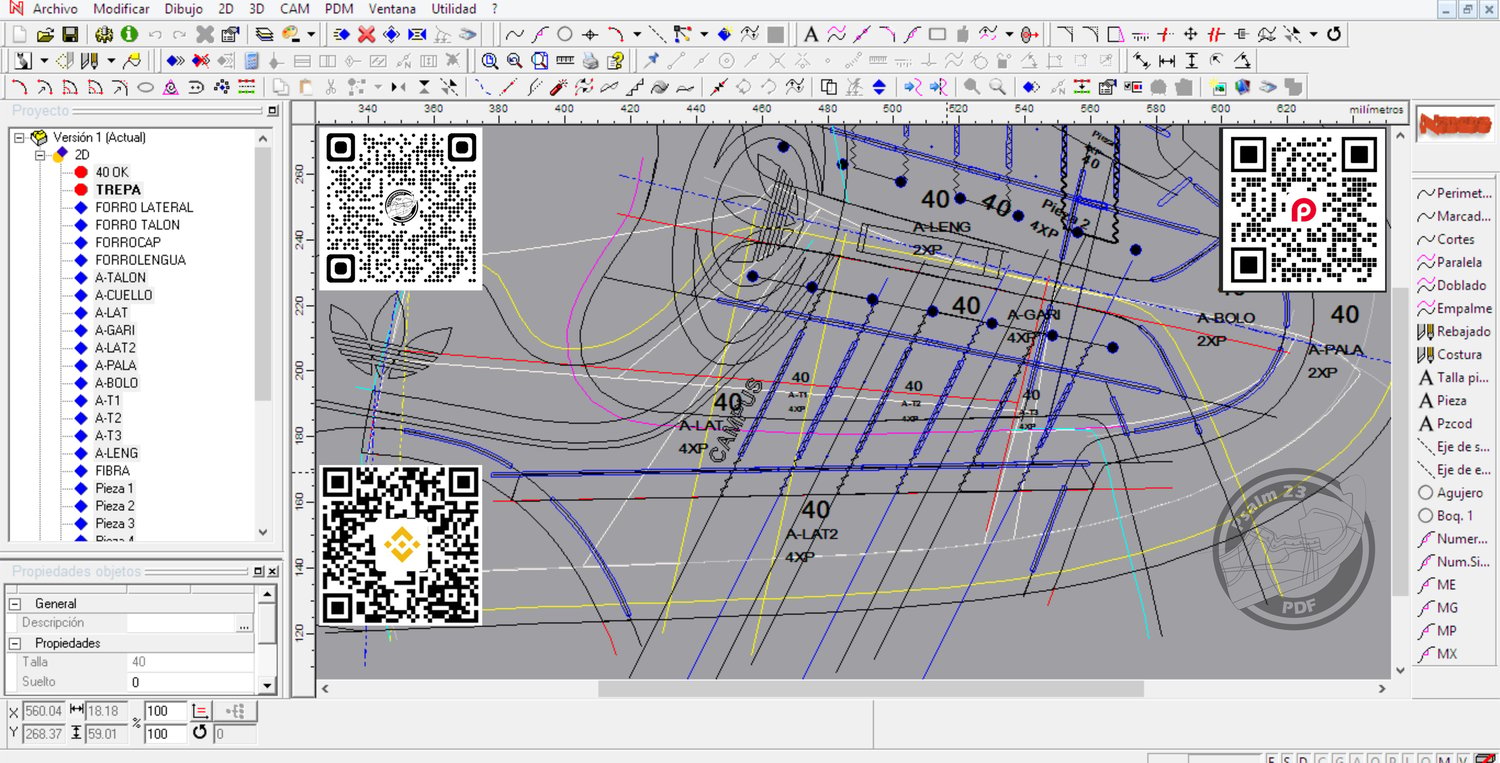Click the lower percent scale field
This screenshot has width=1500, height=763.
click(165, 735)
